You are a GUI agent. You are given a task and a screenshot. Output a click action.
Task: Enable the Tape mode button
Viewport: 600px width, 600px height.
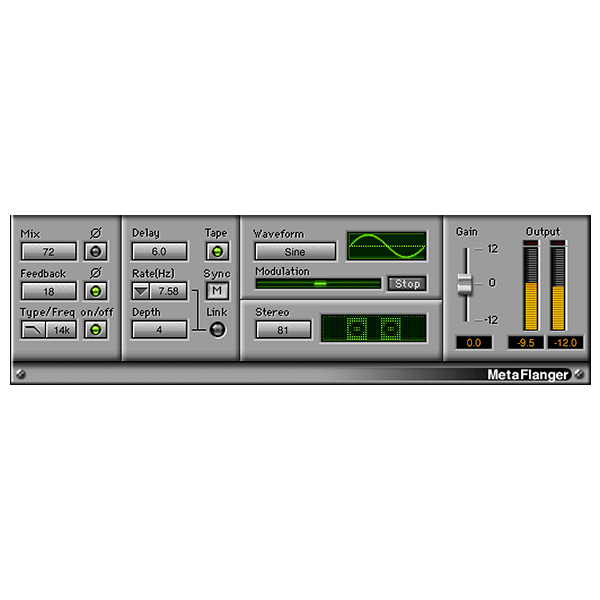(216, 251)
